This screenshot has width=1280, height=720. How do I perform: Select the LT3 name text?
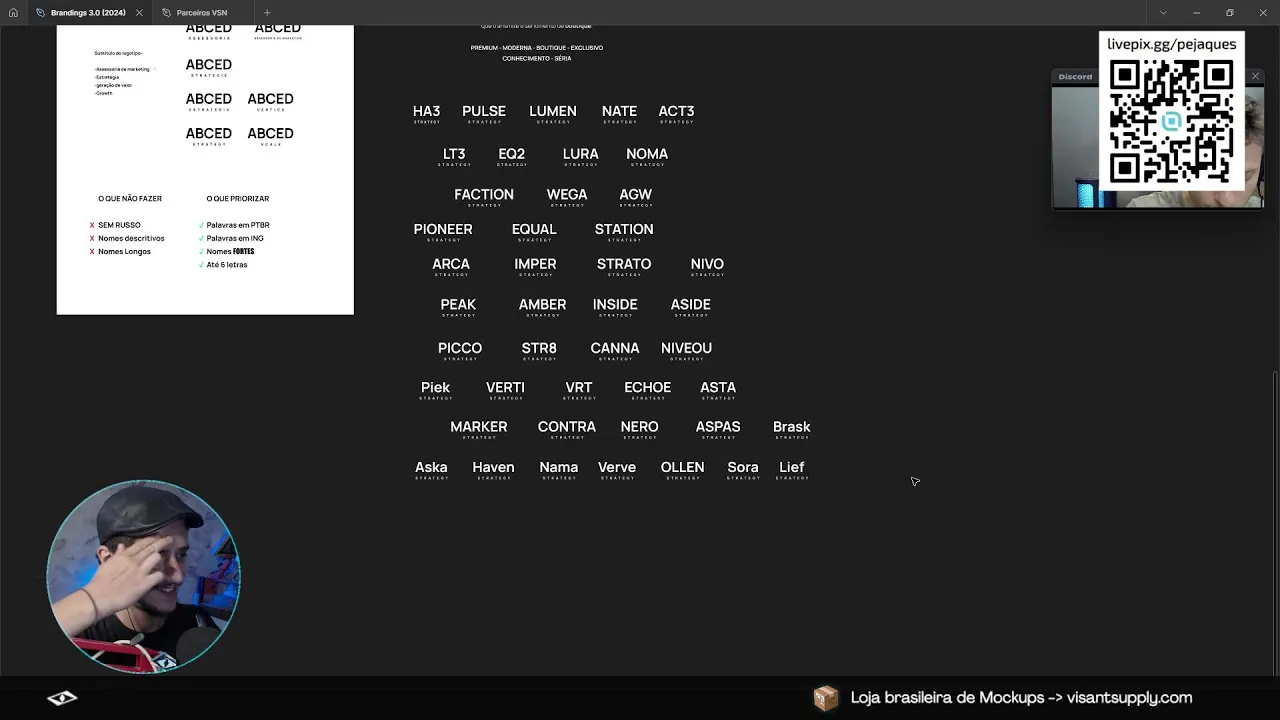pyautogui.click(x=454, y=154)
